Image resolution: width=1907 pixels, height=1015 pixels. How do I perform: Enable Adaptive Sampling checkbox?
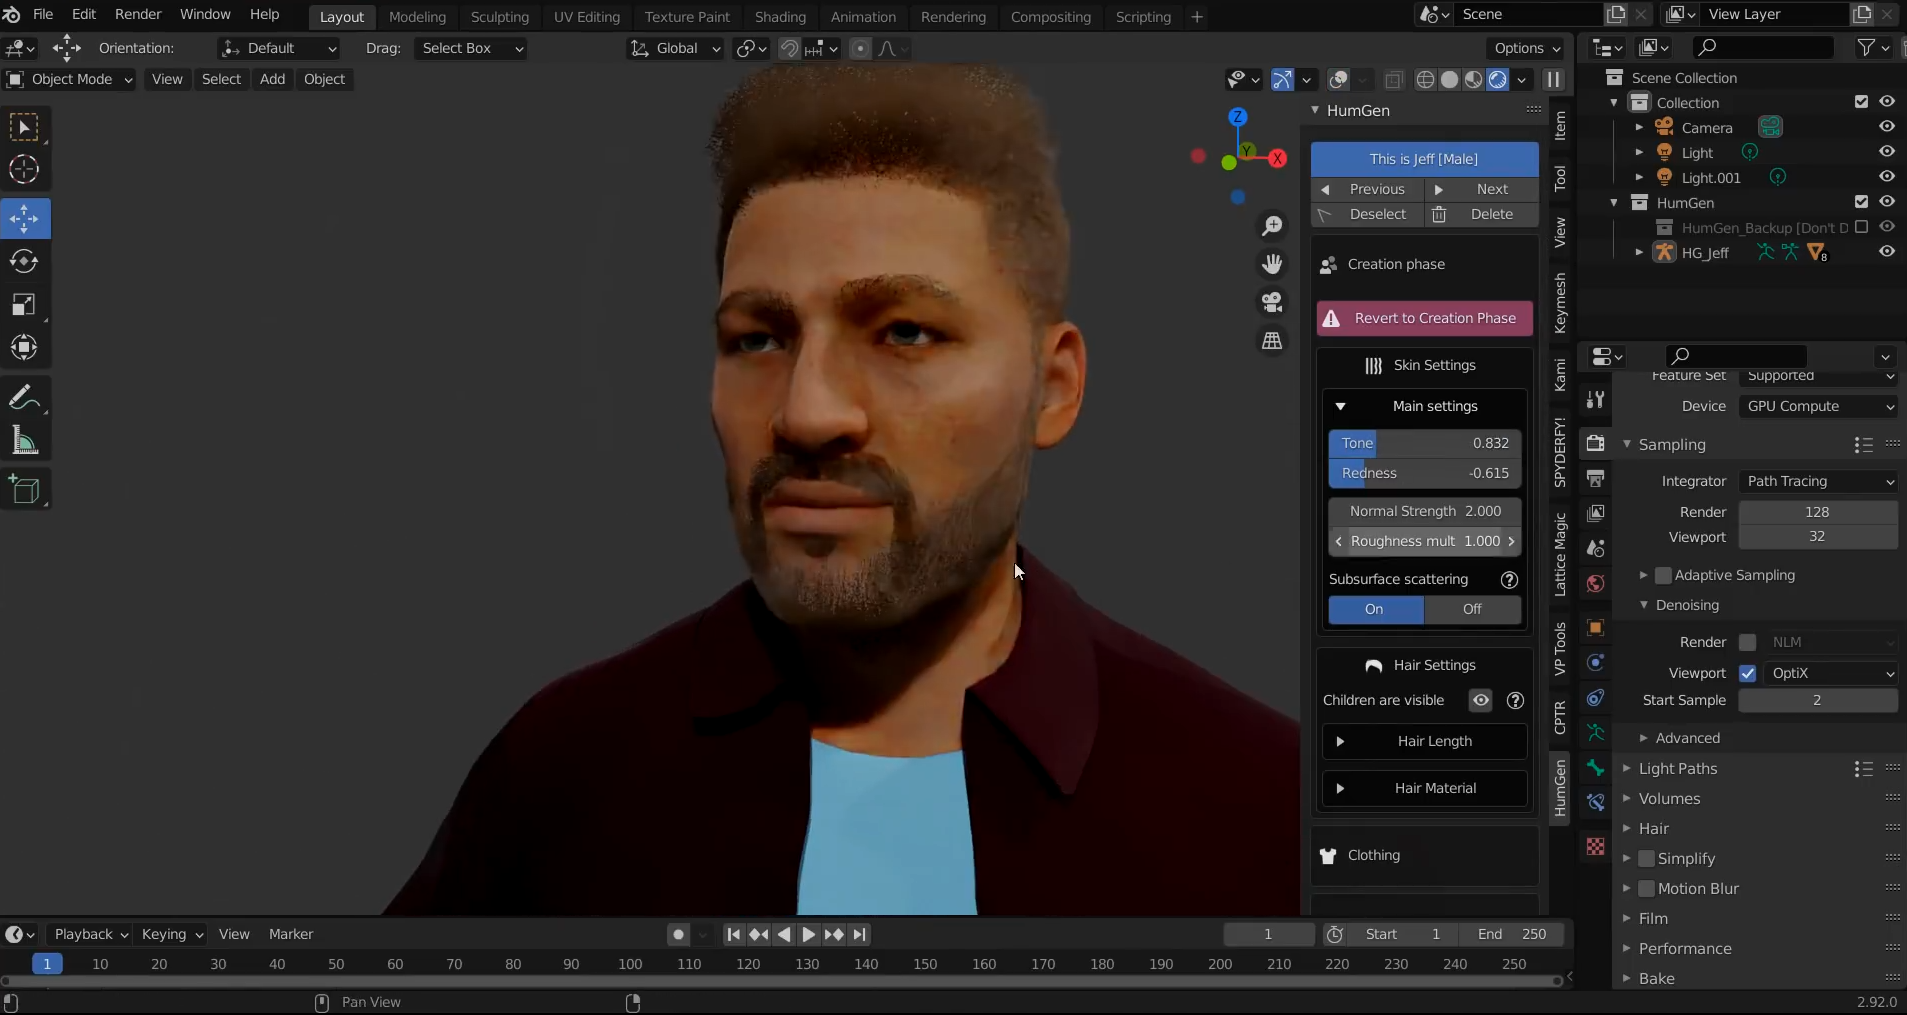point(1664,575)
